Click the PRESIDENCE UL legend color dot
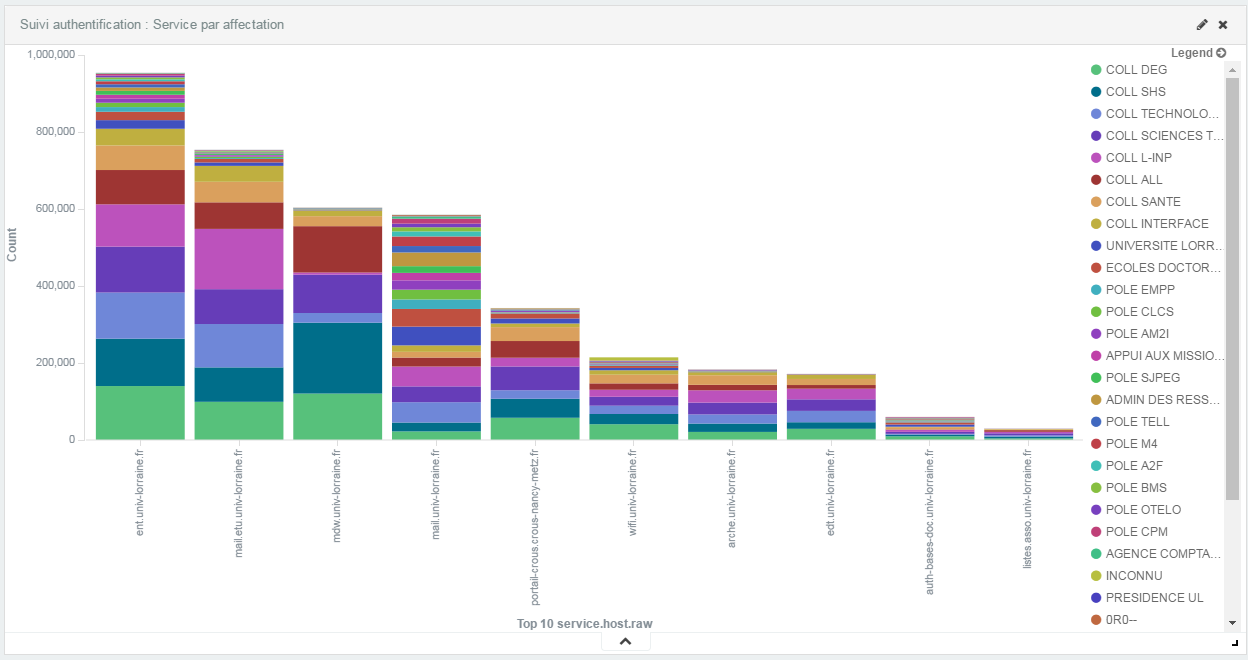The height and width of the screenshot is (660, 1248). point(1096,598)
